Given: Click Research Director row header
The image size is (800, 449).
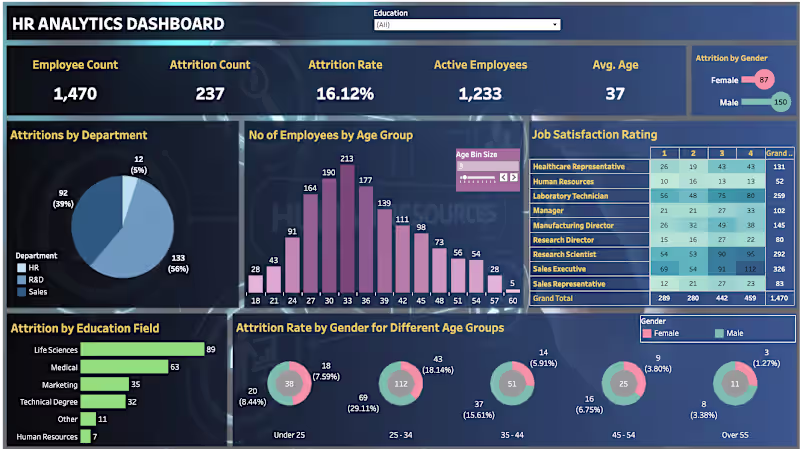Looking at the screenshot, I should [x=589, y=240].
